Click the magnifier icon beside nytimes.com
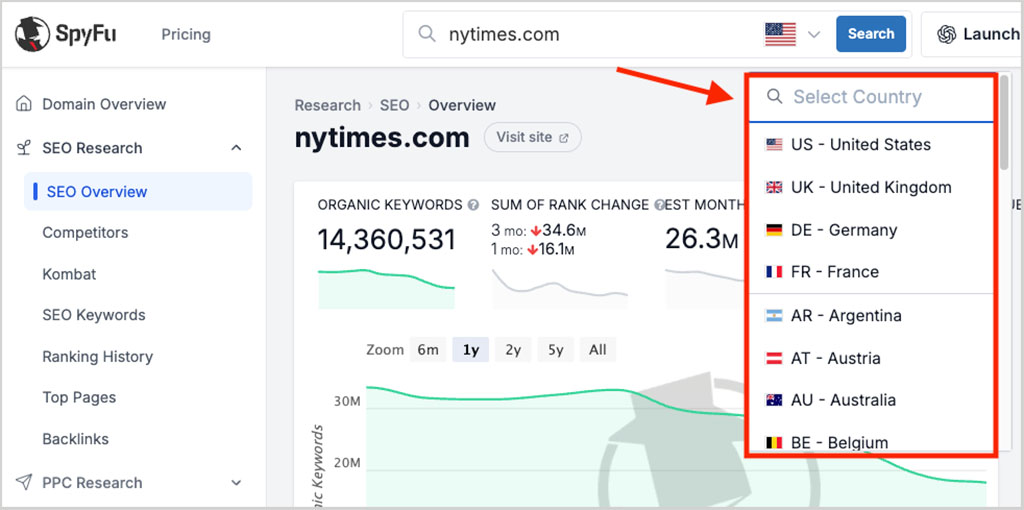 (x=426, y=34)
